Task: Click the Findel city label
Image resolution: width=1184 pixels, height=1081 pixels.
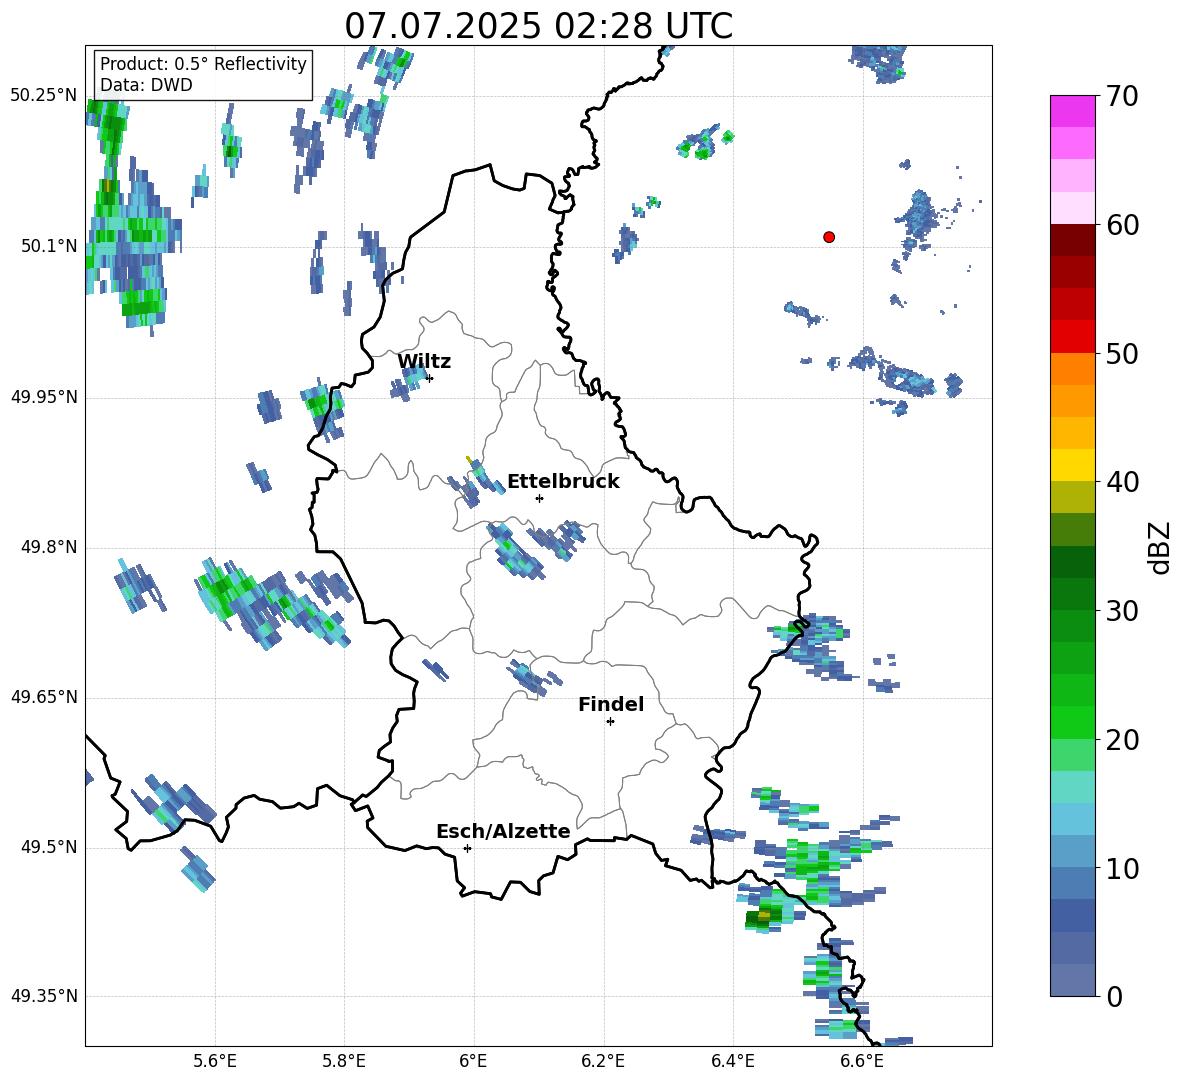Action: (611, 704)
